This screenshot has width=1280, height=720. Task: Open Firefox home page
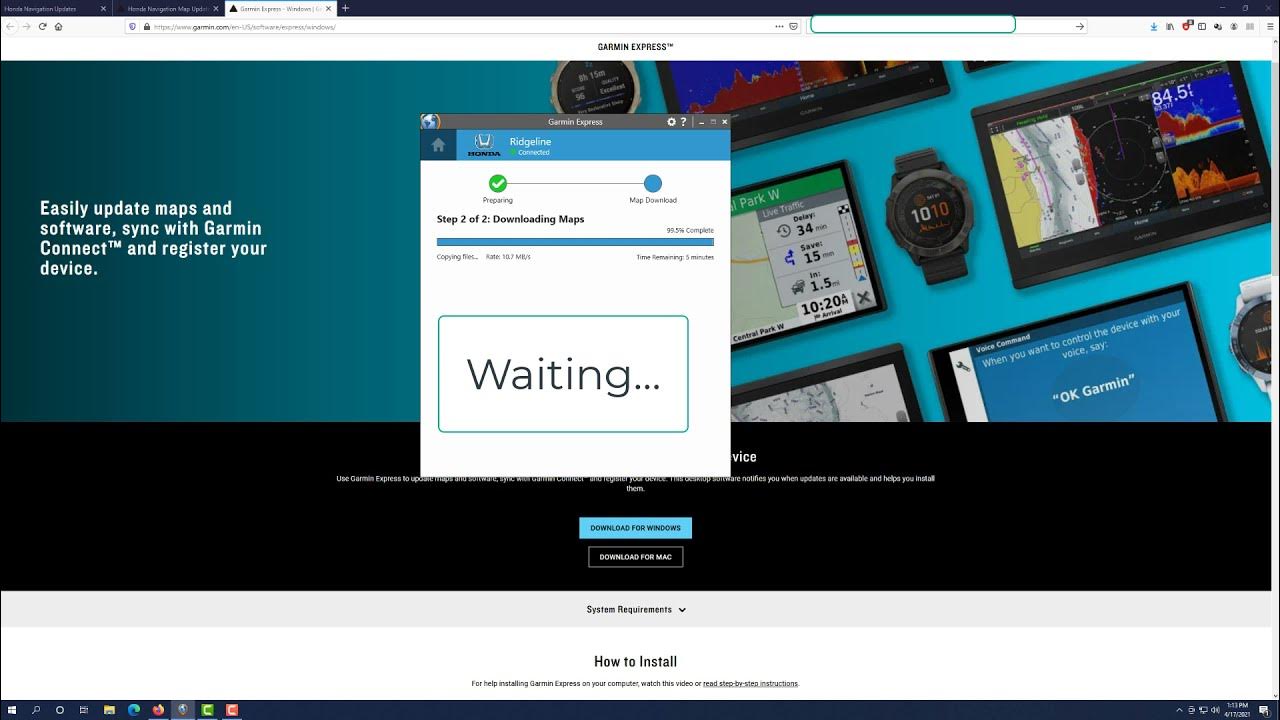pos(58,26)
